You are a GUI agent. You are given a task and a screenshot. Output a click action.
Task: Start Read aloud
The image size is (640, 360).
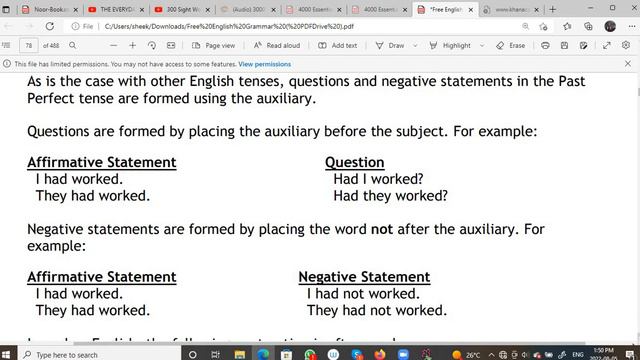pyautogui.click(x=277, y=45)
